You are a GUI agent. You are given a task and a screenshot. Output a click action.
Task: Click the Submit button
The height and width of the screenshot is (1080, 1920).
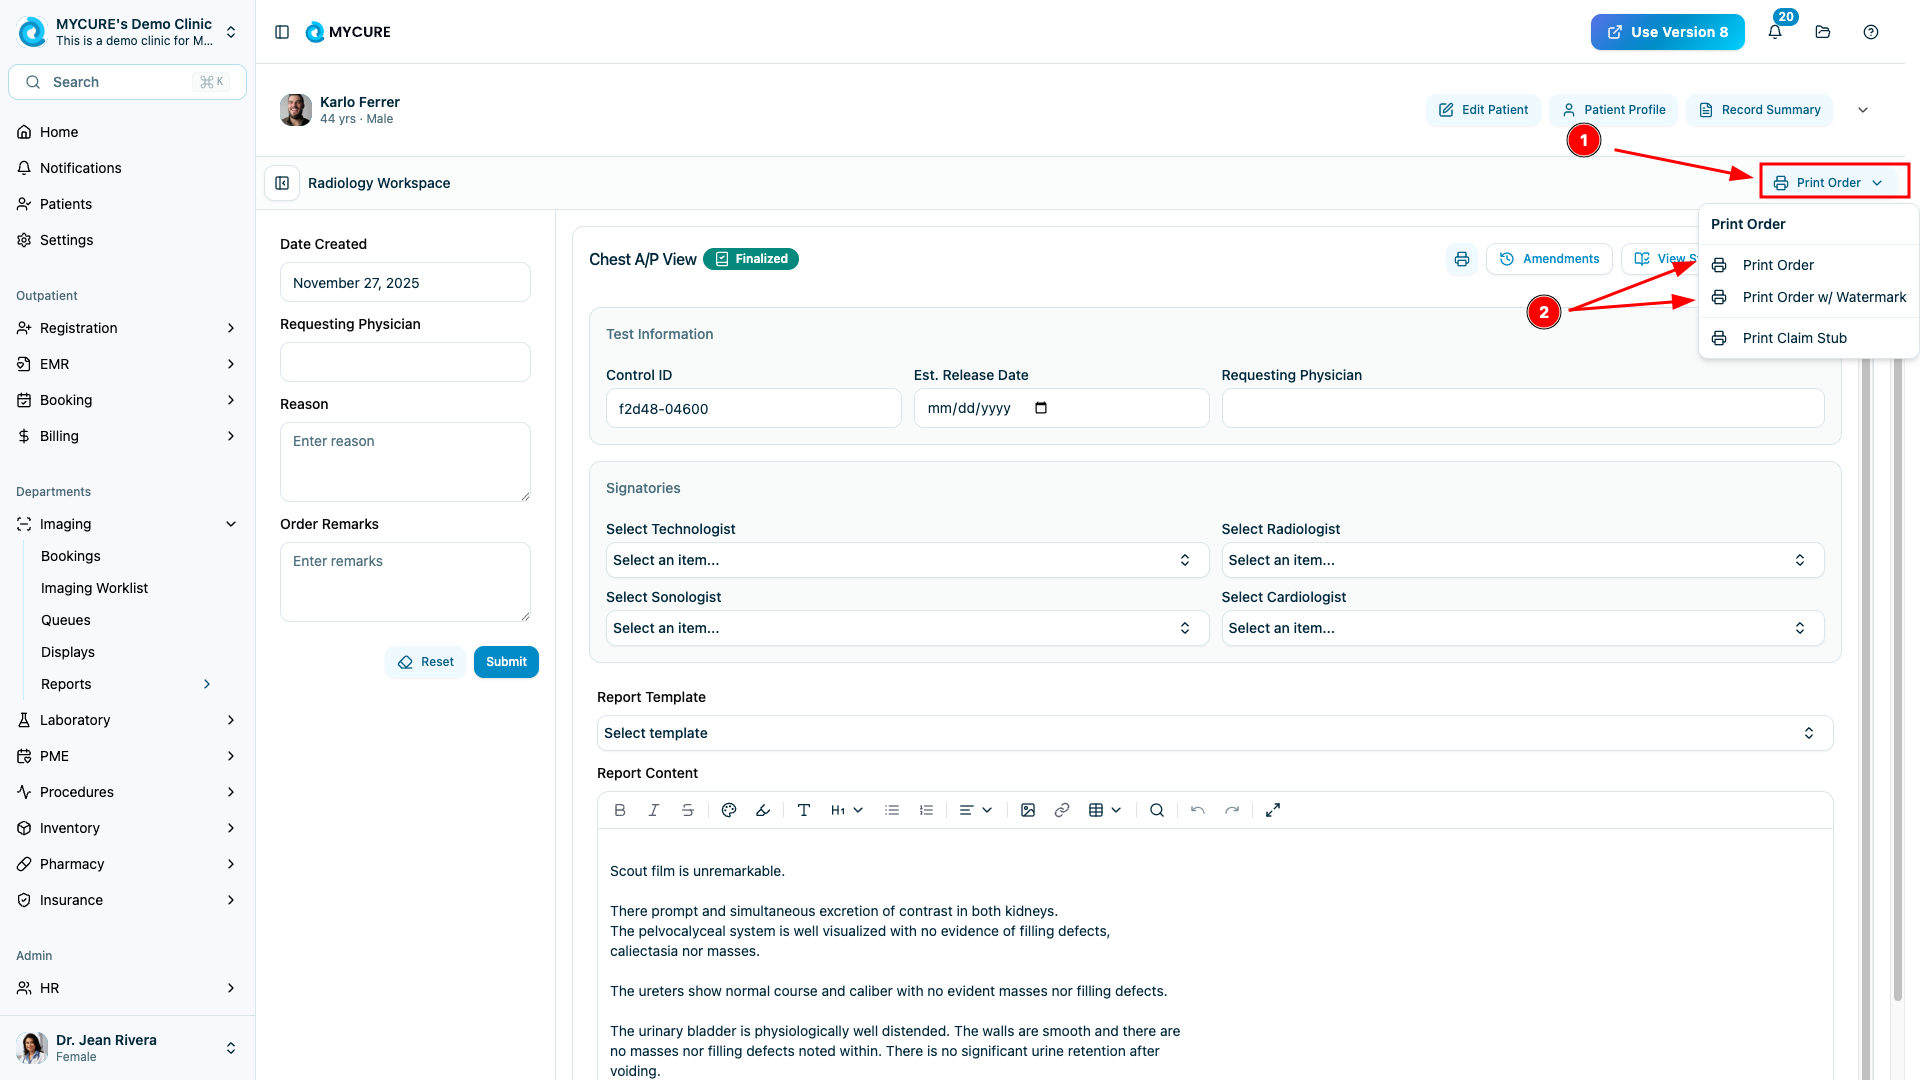[x=506, y=662]
